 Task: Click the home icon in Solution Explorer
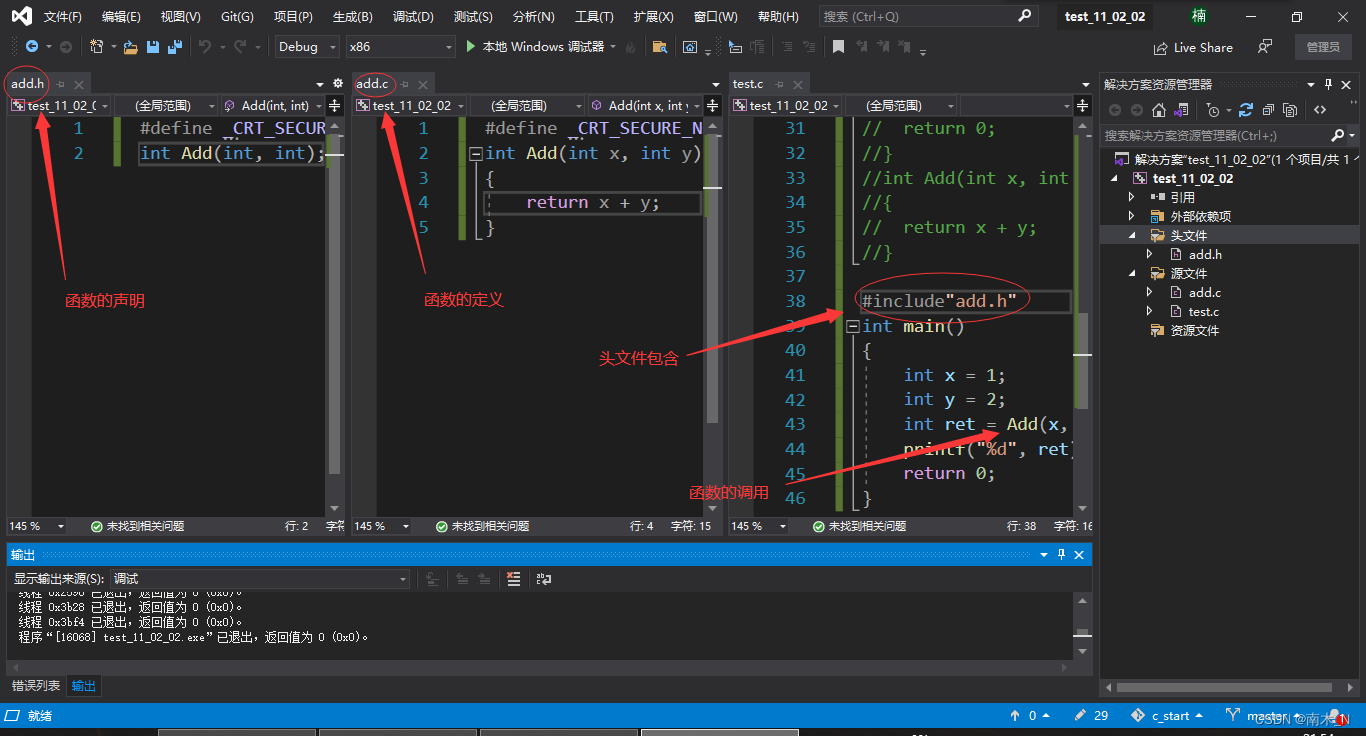coord(1159,110)
